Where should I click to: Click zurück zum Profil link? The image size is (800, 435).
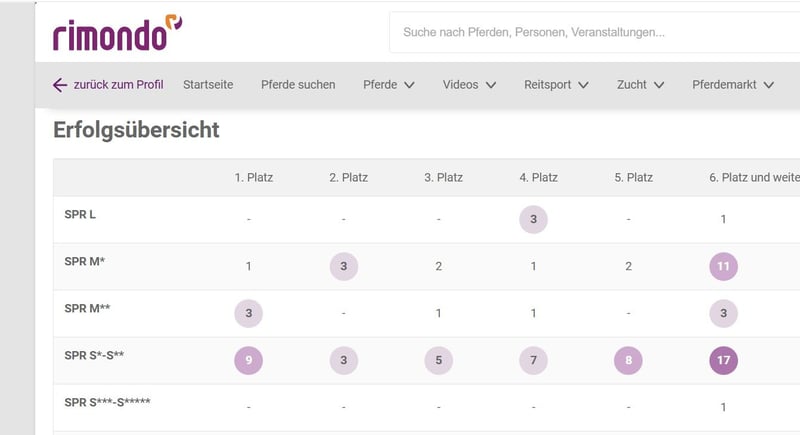click(x=118, y=85)
